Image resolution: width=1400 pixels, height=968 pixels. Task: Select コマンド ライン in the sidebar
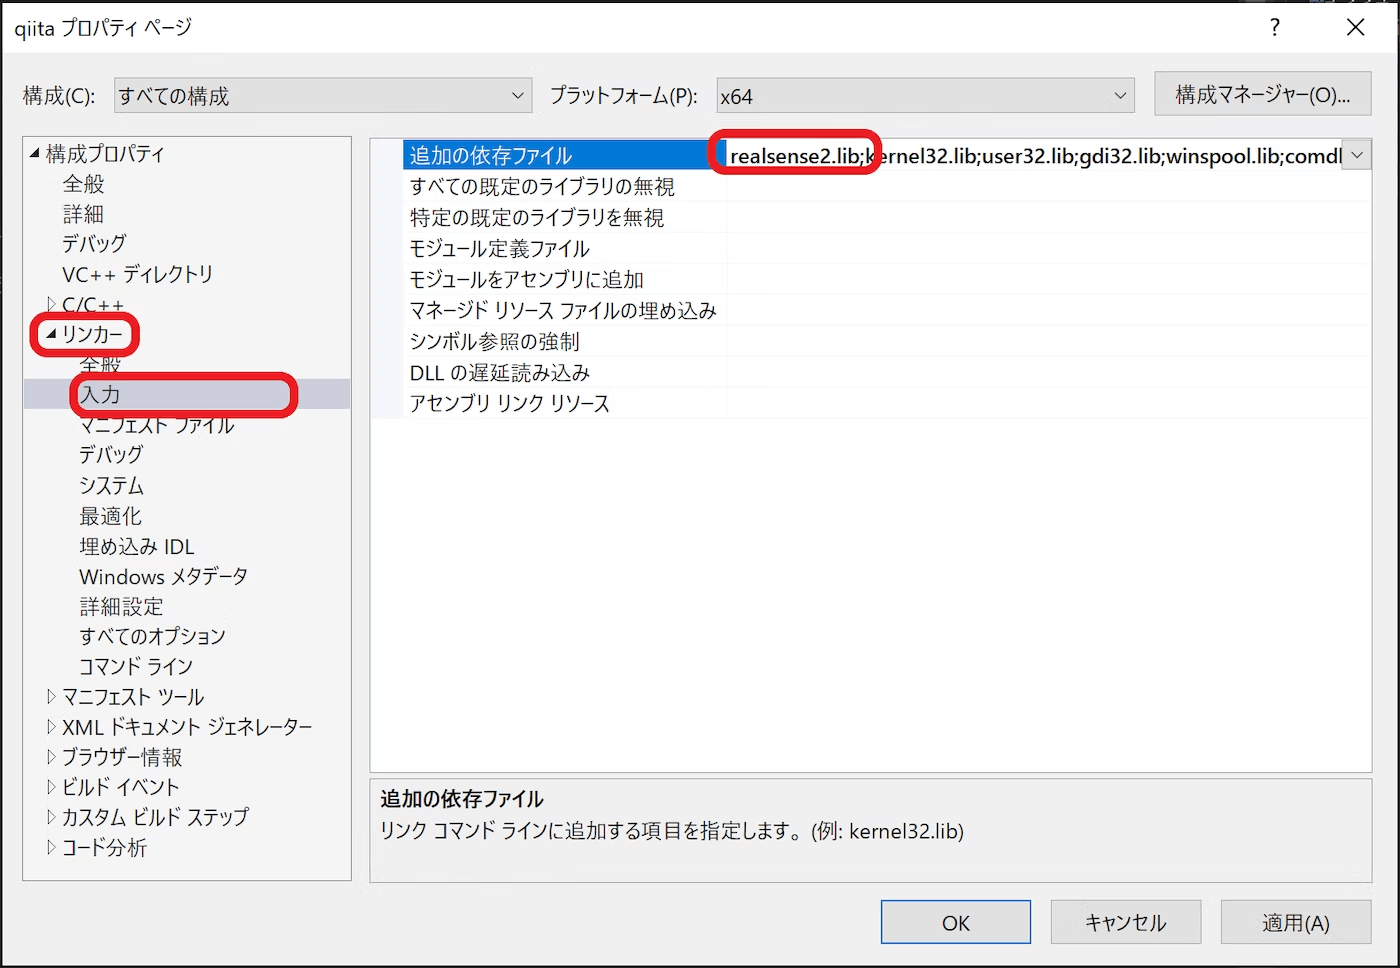(x=135, y=666)
